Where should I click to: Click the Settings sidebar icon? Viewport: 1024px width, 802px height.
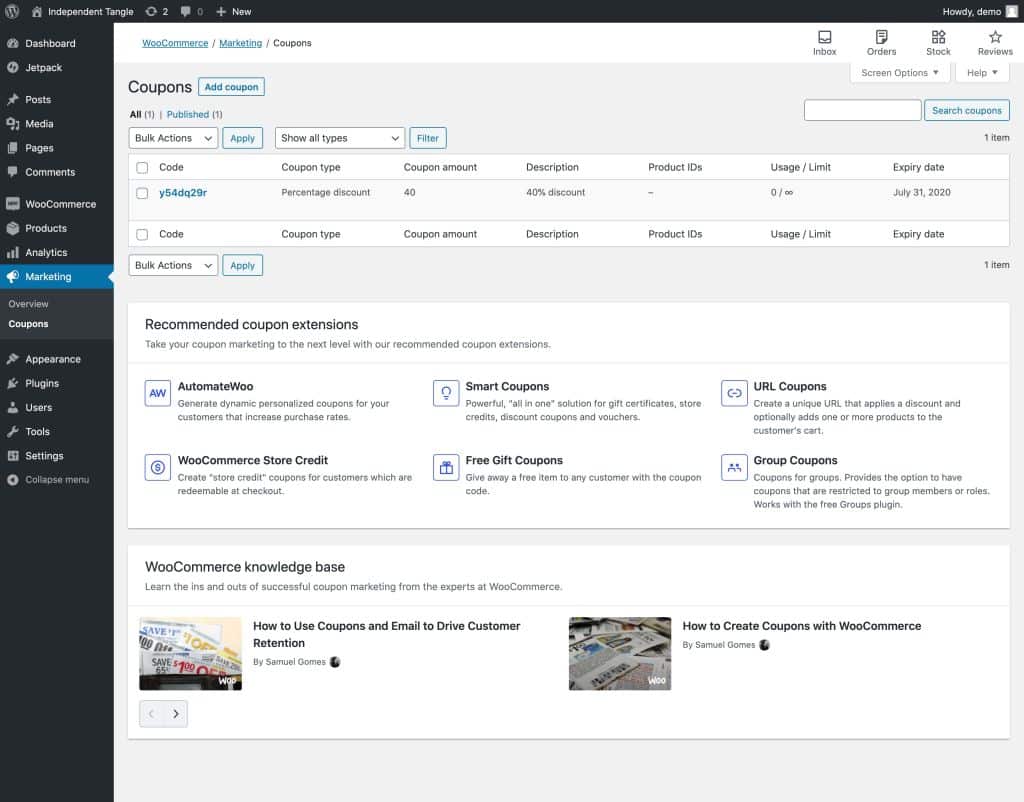pyautogui.click(x=12, y=455)
